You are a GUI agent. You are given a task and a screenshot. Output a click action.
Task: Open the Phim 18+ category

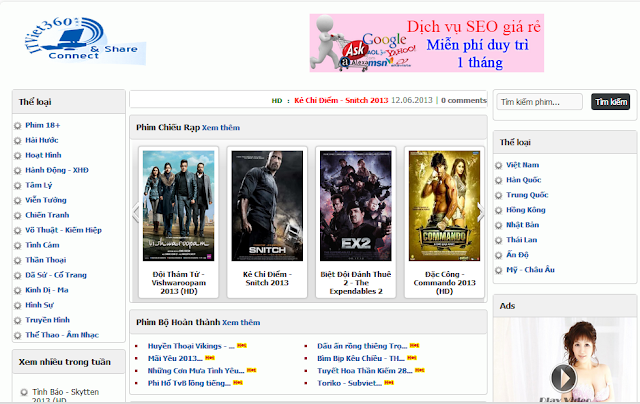(x=42, y=125)
